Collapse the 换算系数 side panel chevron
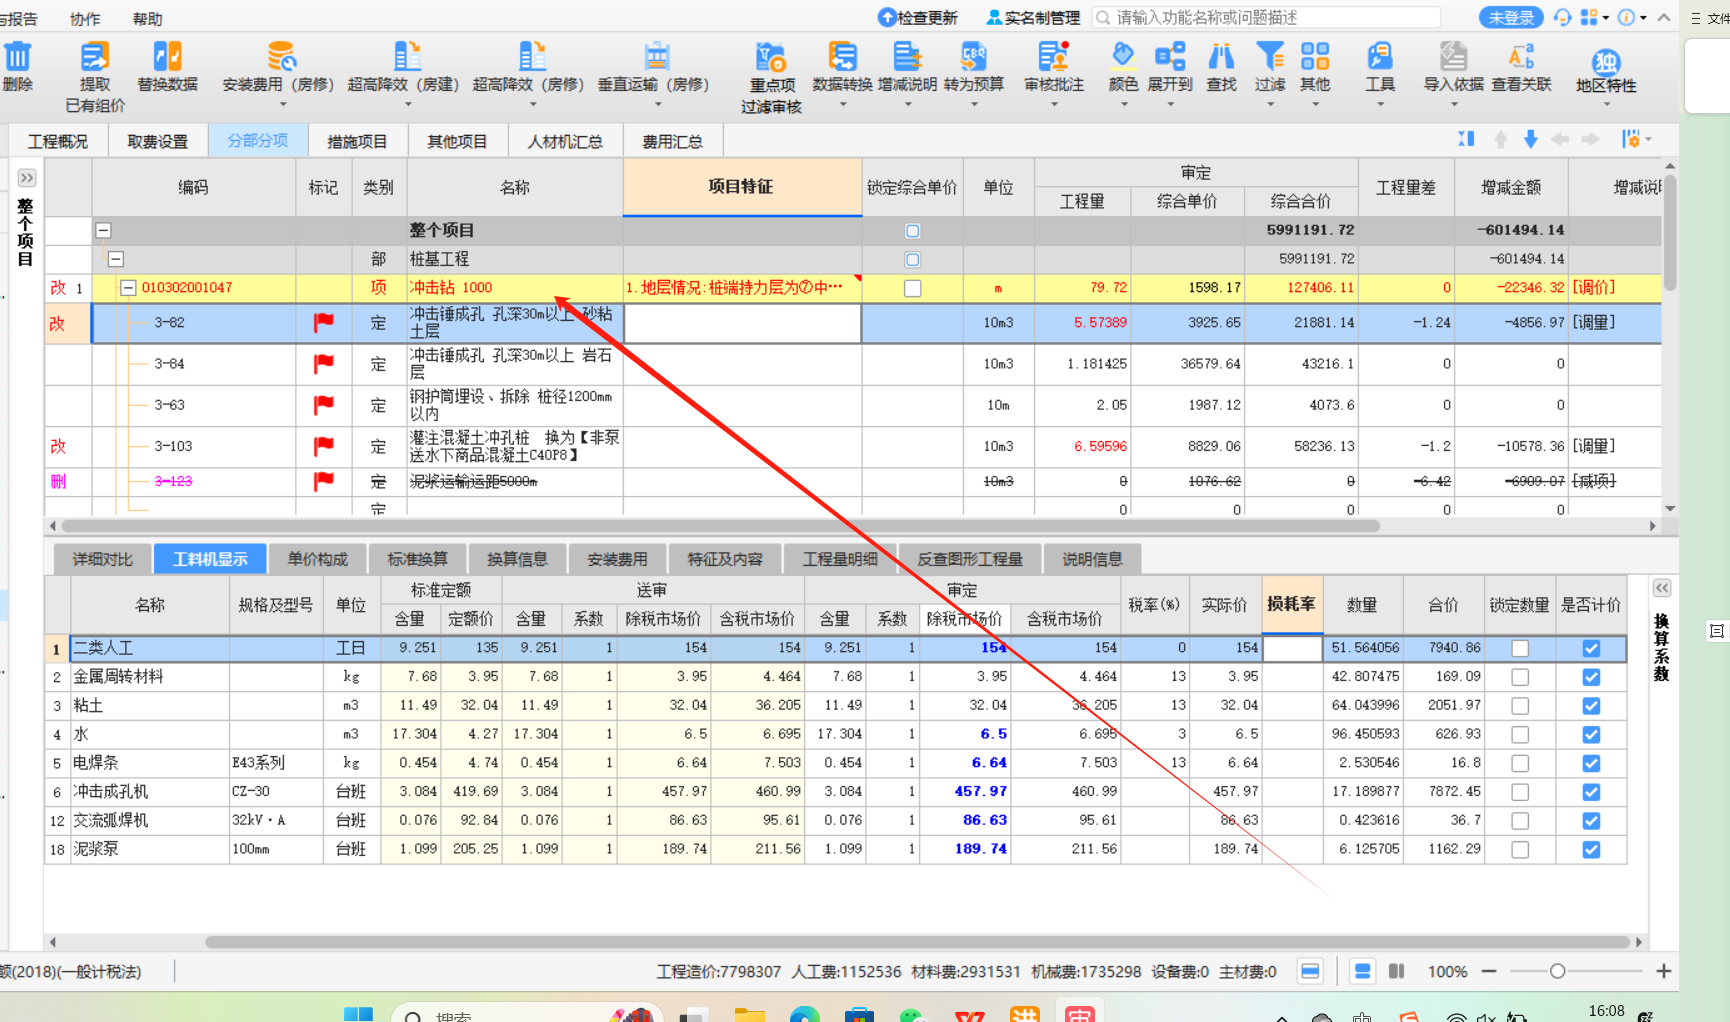1730x1022 pixels. [x=1662, y=588]
